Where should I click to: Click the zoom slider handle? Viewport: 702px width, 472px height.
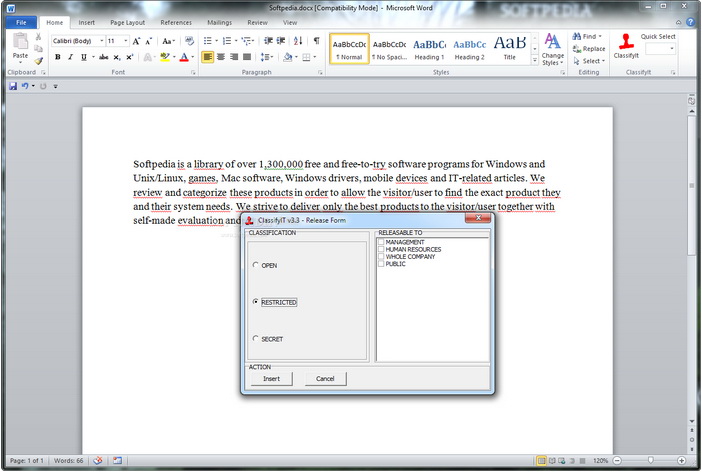[x=651, y=460]
